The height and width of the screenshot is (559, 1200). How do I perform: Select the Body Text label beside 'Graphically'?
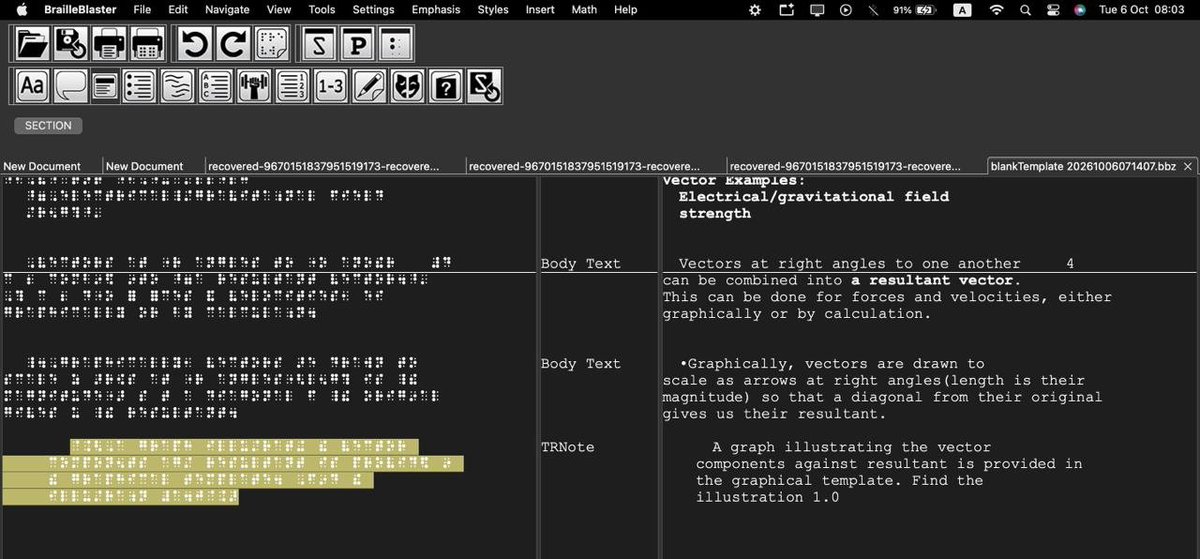click(x=581, y=364)
